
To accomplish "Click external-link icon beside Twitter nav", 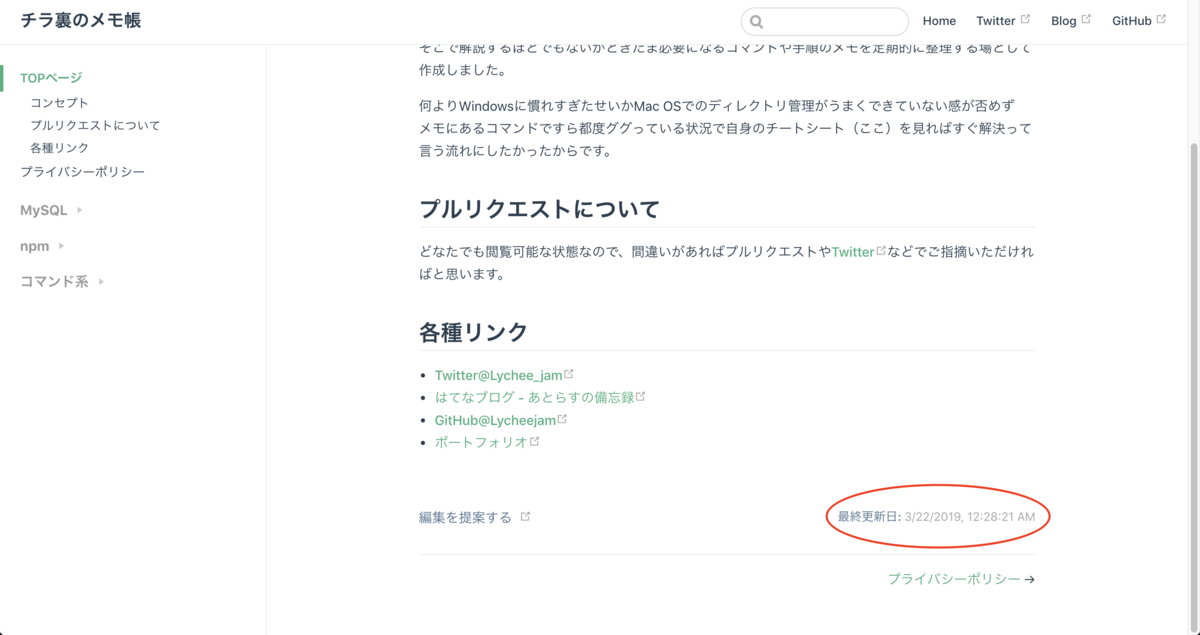I will click(x=1025, y=19).
